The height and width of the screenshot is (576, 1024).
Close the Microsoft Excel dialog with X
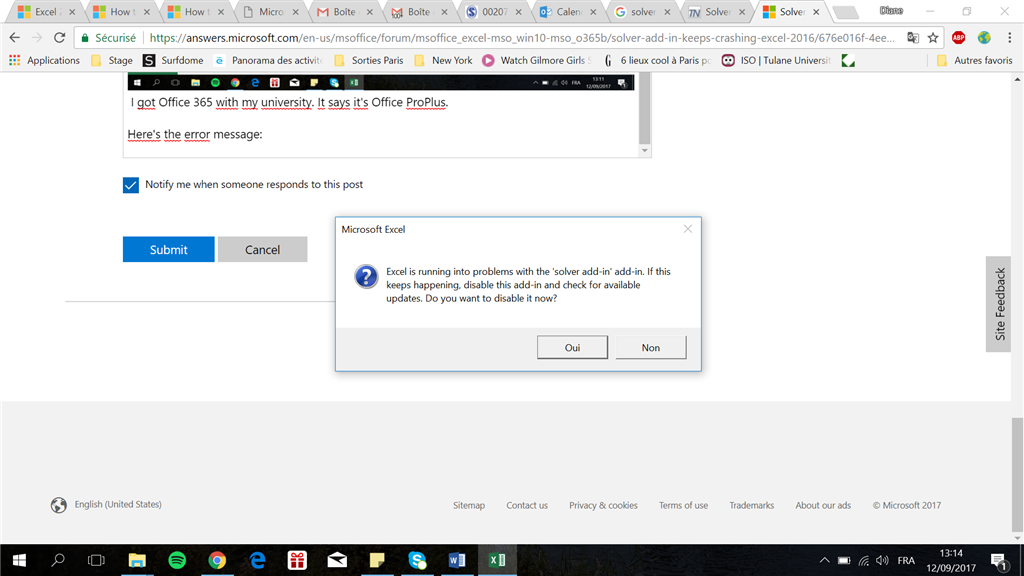coord(688,229)
